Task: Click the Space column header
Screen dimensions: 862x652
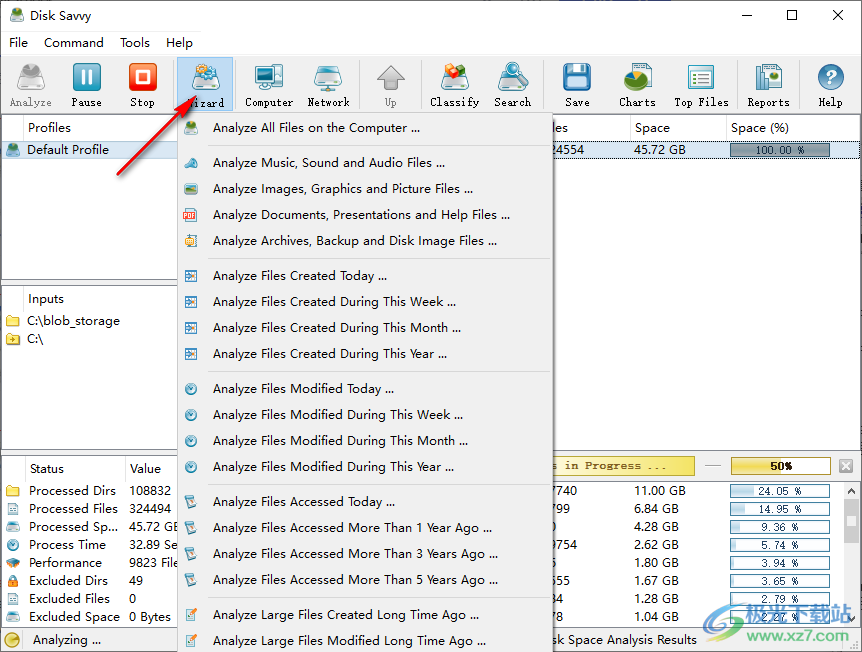Action: tap(678, 128)
